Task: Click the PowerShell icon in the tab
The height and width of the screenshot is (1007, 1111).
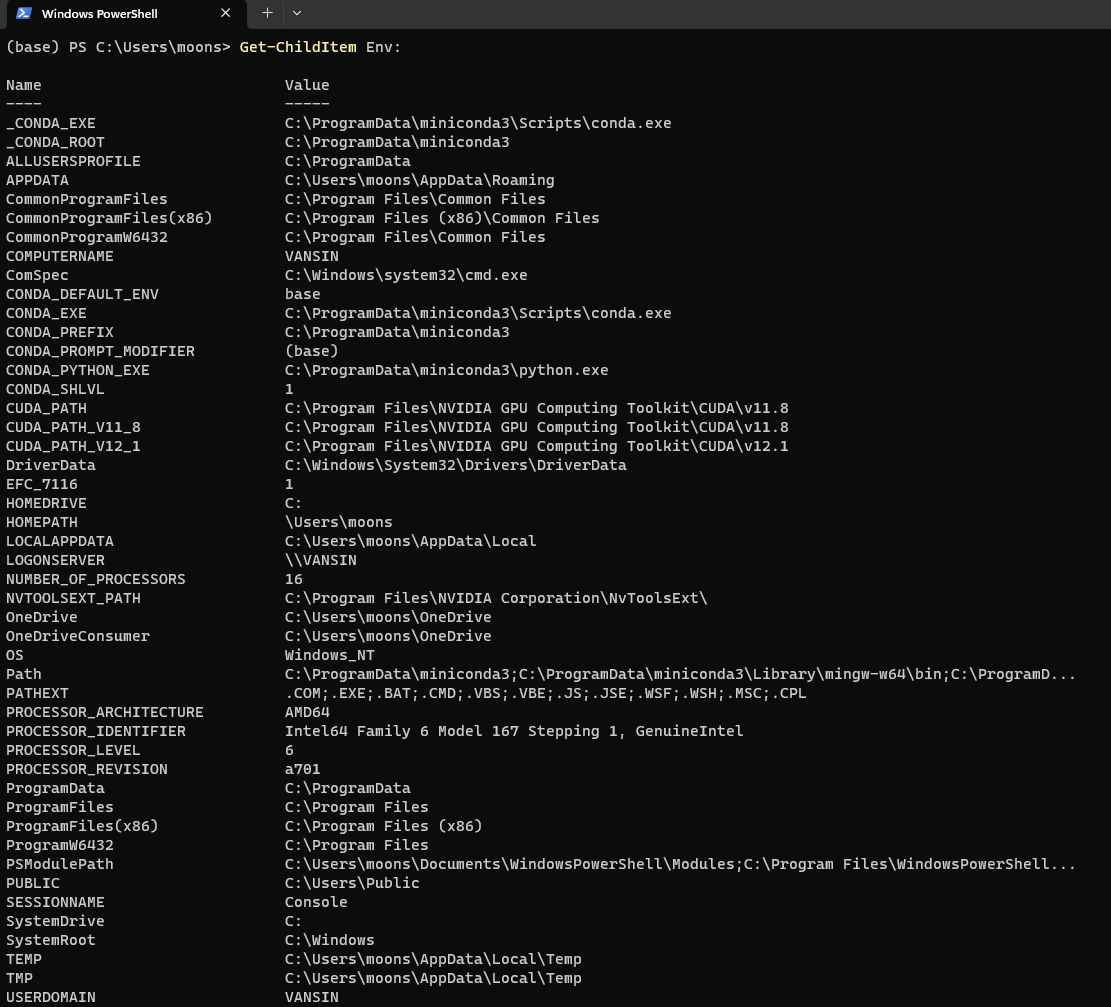Action: [x=23, y=13]
